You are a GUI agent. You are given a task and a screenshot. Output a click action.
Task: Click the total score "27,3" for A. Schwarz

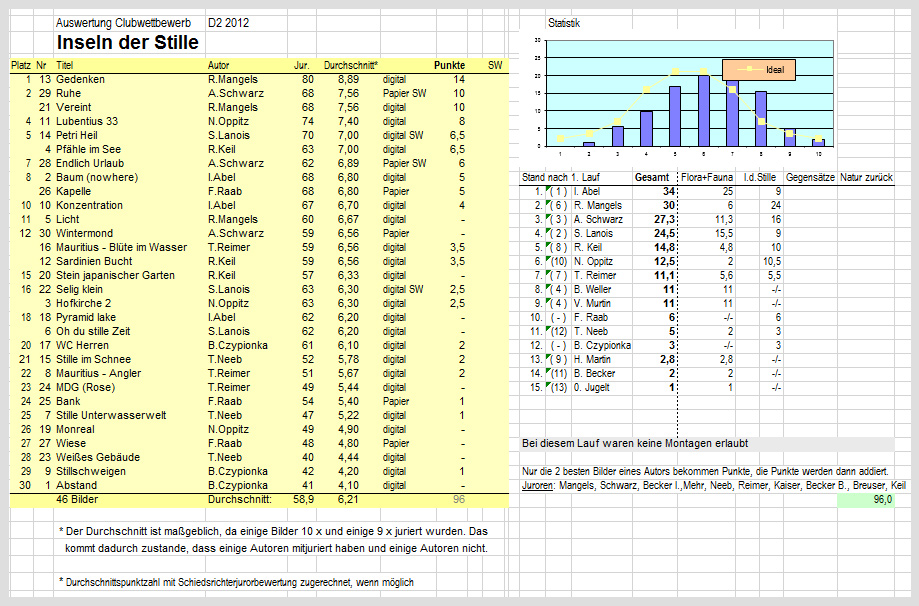pyautogui.click(x=664, y=220)
